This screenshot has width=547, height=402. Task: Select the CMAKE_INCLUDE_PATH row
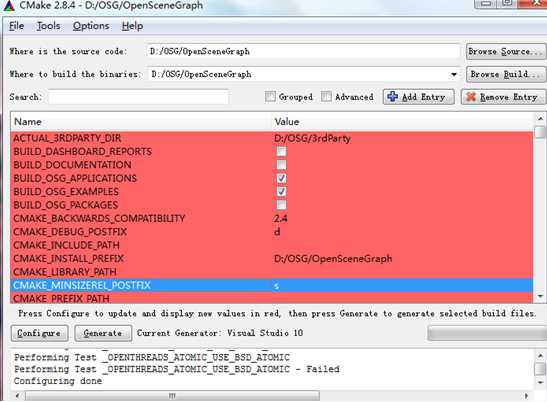(271, 245)
